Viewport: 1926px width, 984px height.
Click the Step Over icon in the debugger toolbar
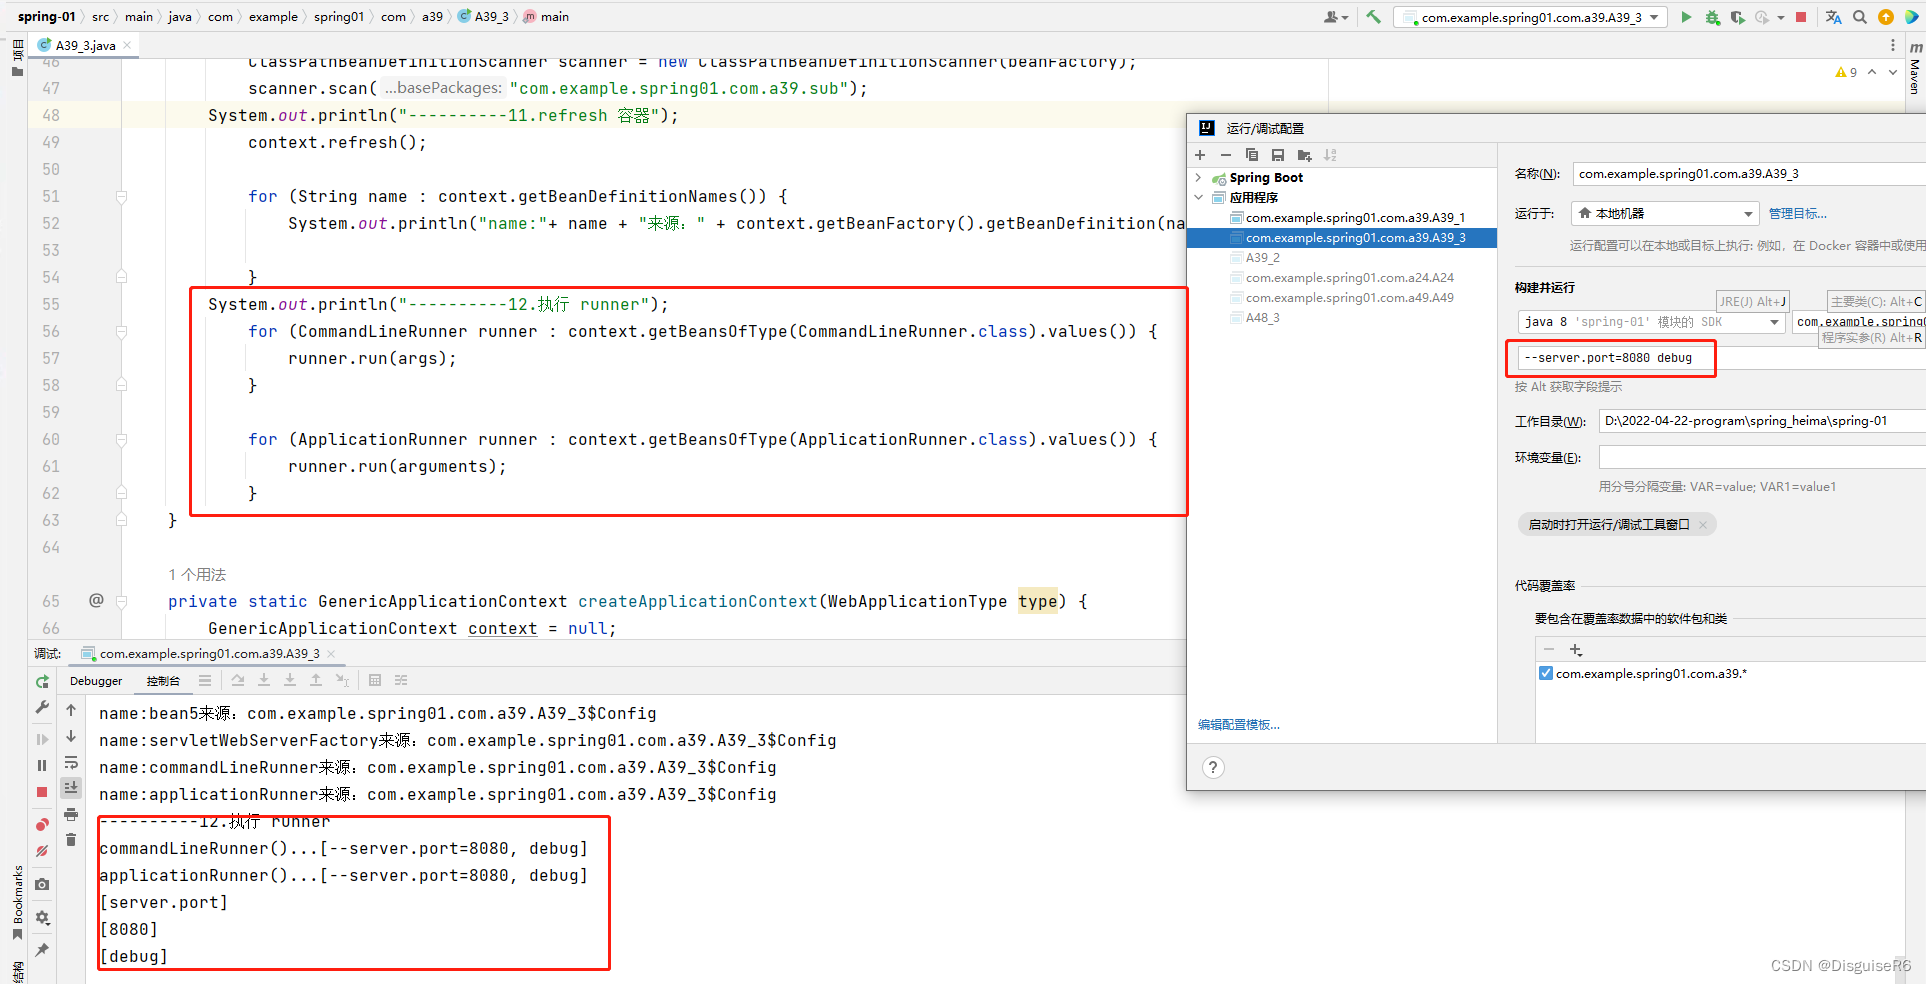coord(238,681)
